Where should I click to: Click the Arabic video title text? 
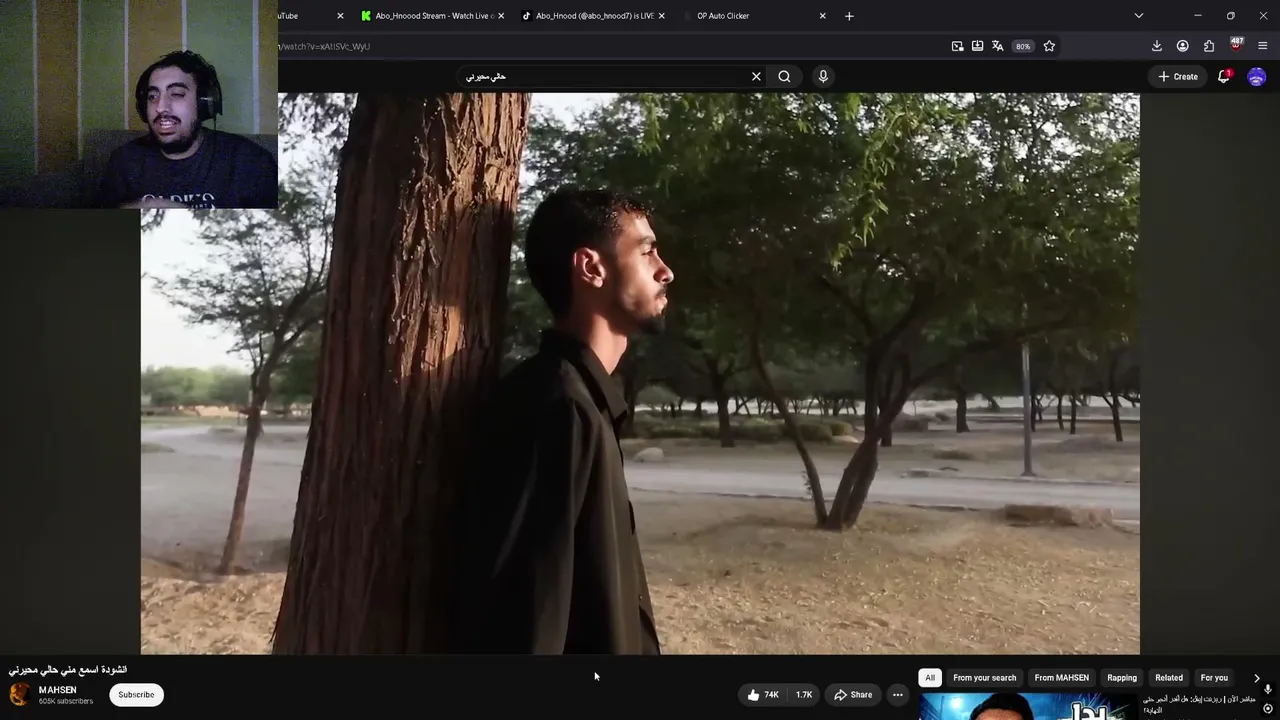coord(68,670)
